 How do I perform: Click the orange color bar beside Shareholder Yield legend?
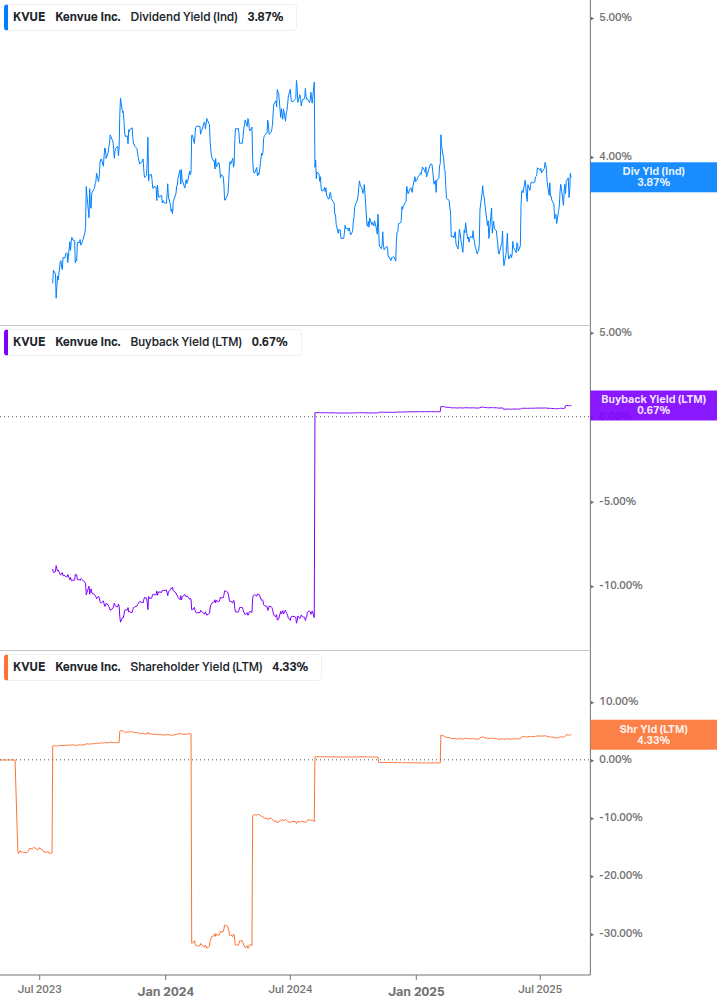pos(6,667)
